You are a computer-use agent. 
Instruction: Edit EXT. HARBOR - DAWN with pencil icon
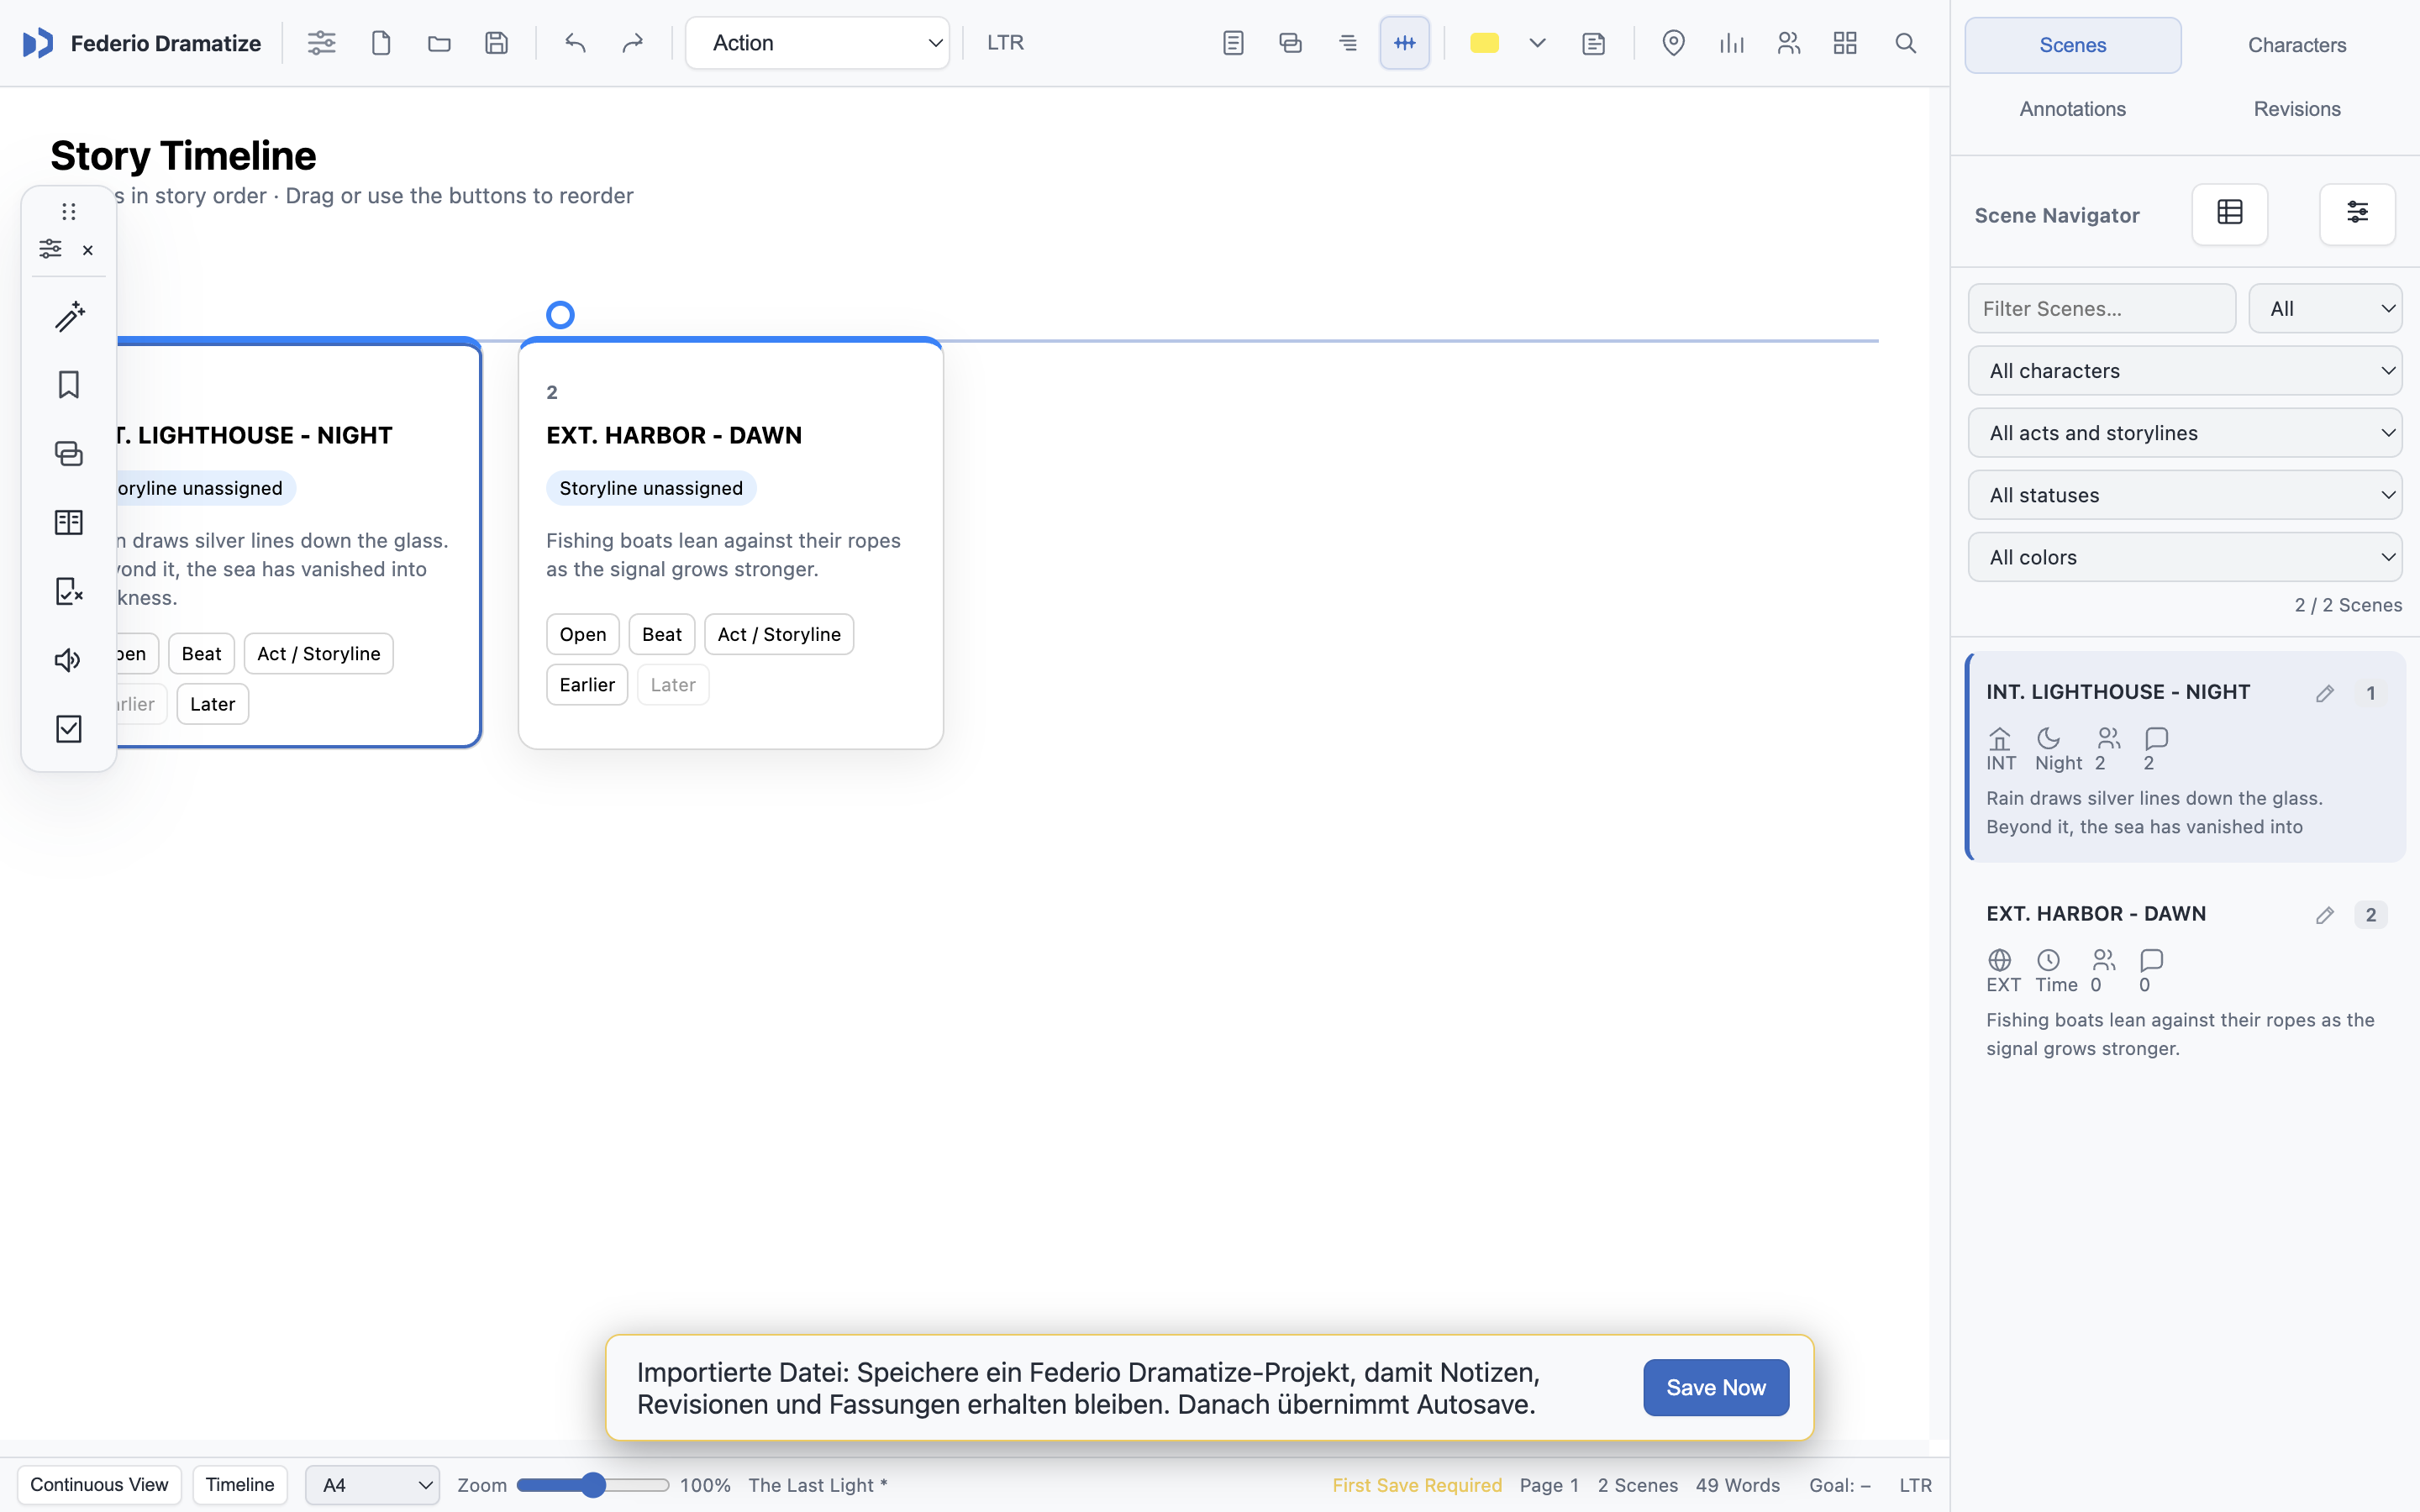[2325, 915]
